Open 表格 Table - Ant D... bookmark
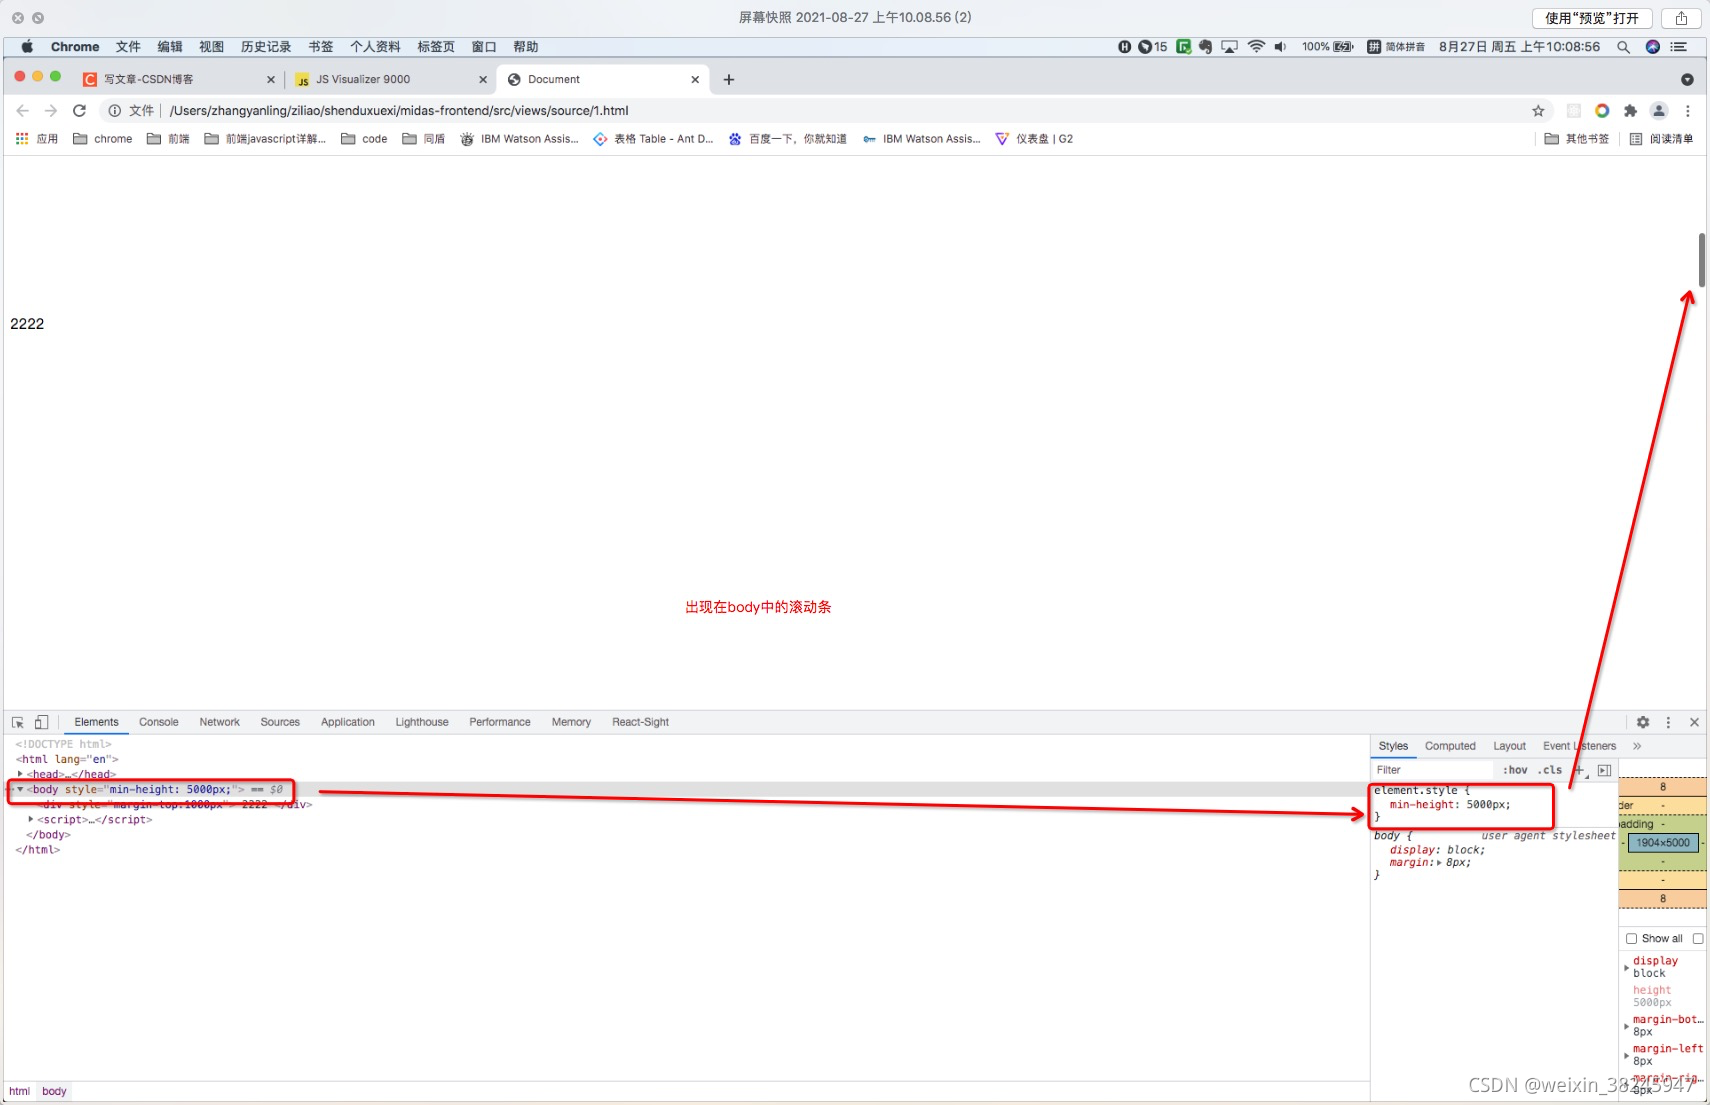1710x1105 pixels. (x=653, y=139)
